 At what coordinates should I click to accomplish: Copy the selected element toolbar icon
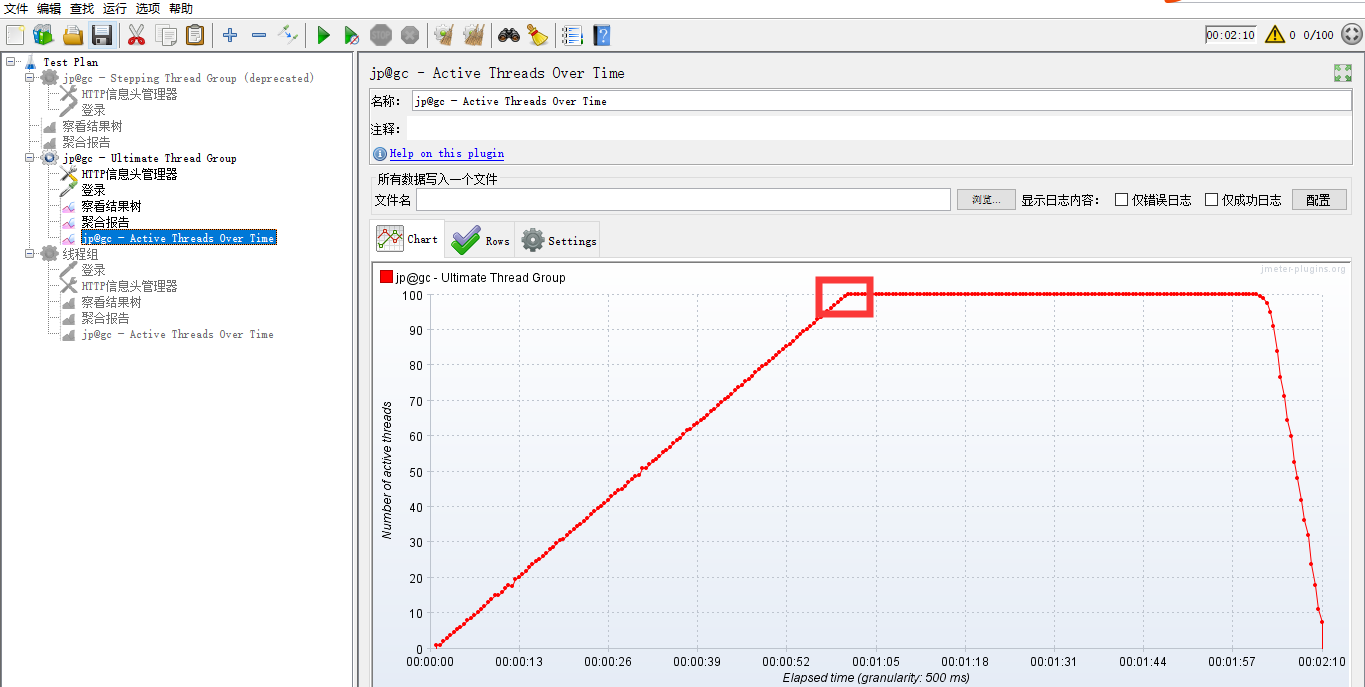166,35
